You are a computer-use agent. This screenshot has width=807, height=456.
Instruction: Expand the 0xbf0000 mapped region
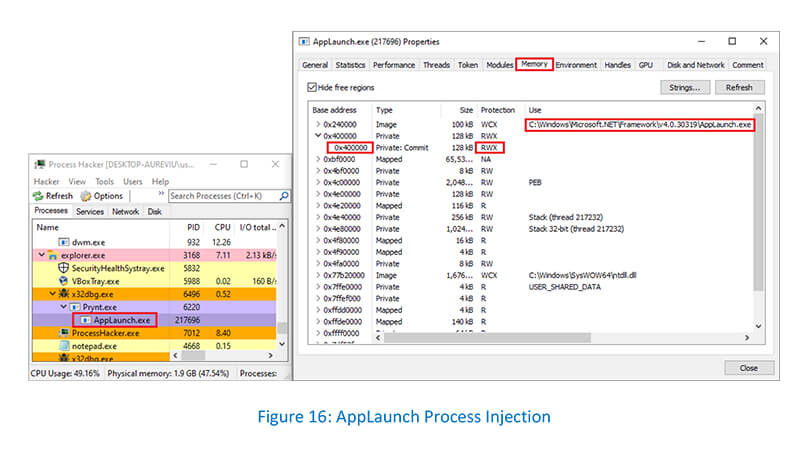(x=318, y=160)
